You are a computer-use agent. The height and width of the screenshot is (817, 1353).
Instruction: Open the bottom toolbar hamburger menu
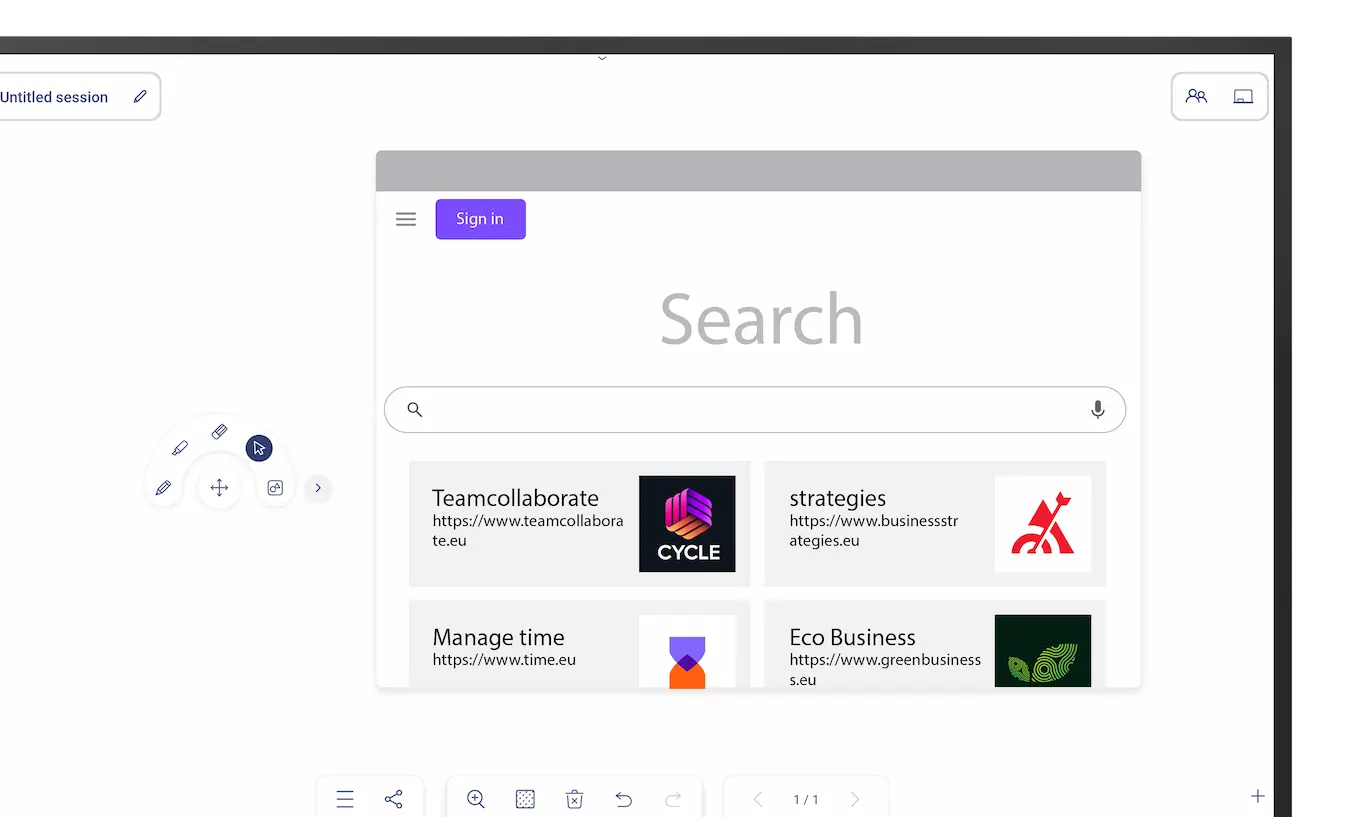[x=345, y=799]
